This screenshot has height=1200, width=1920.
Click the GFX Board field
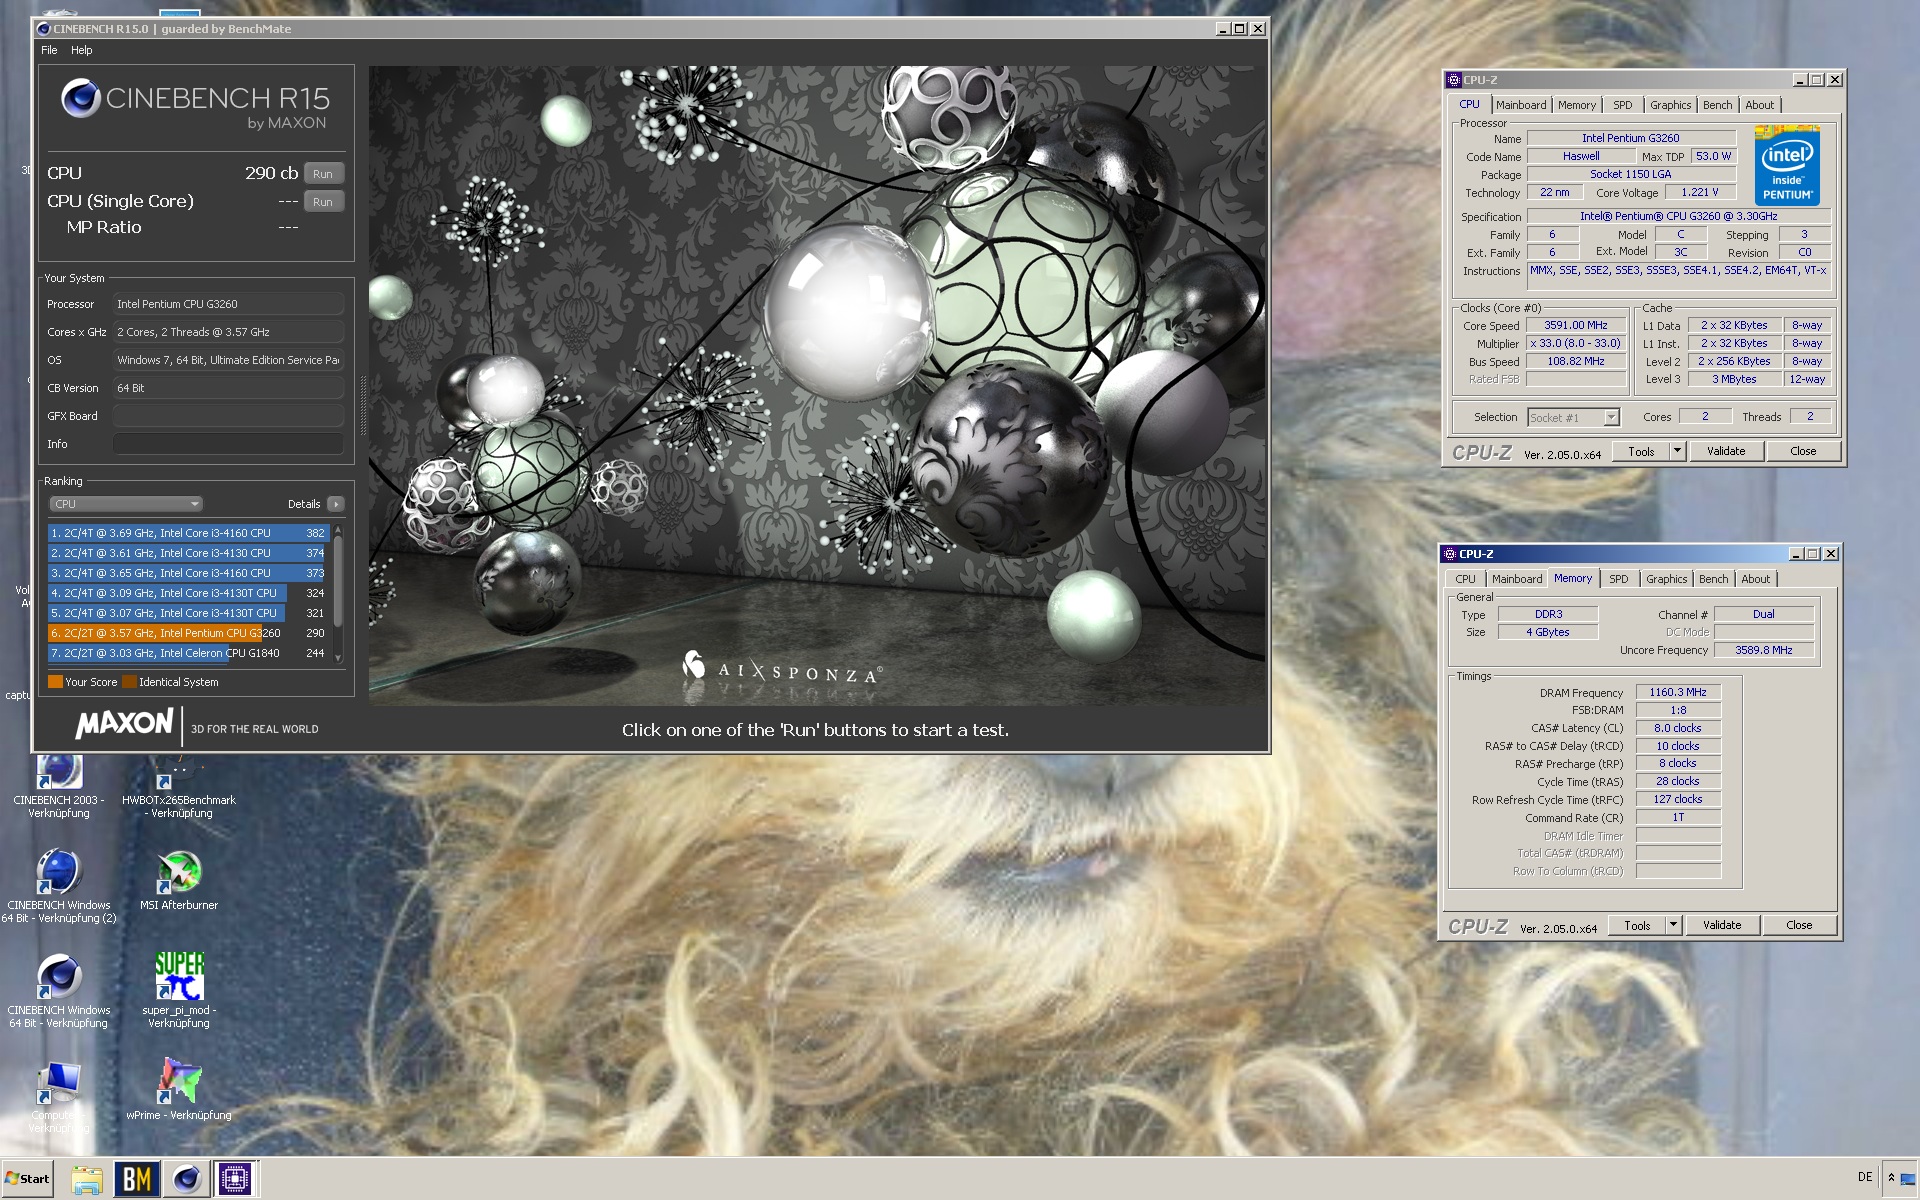click(228, 416)
